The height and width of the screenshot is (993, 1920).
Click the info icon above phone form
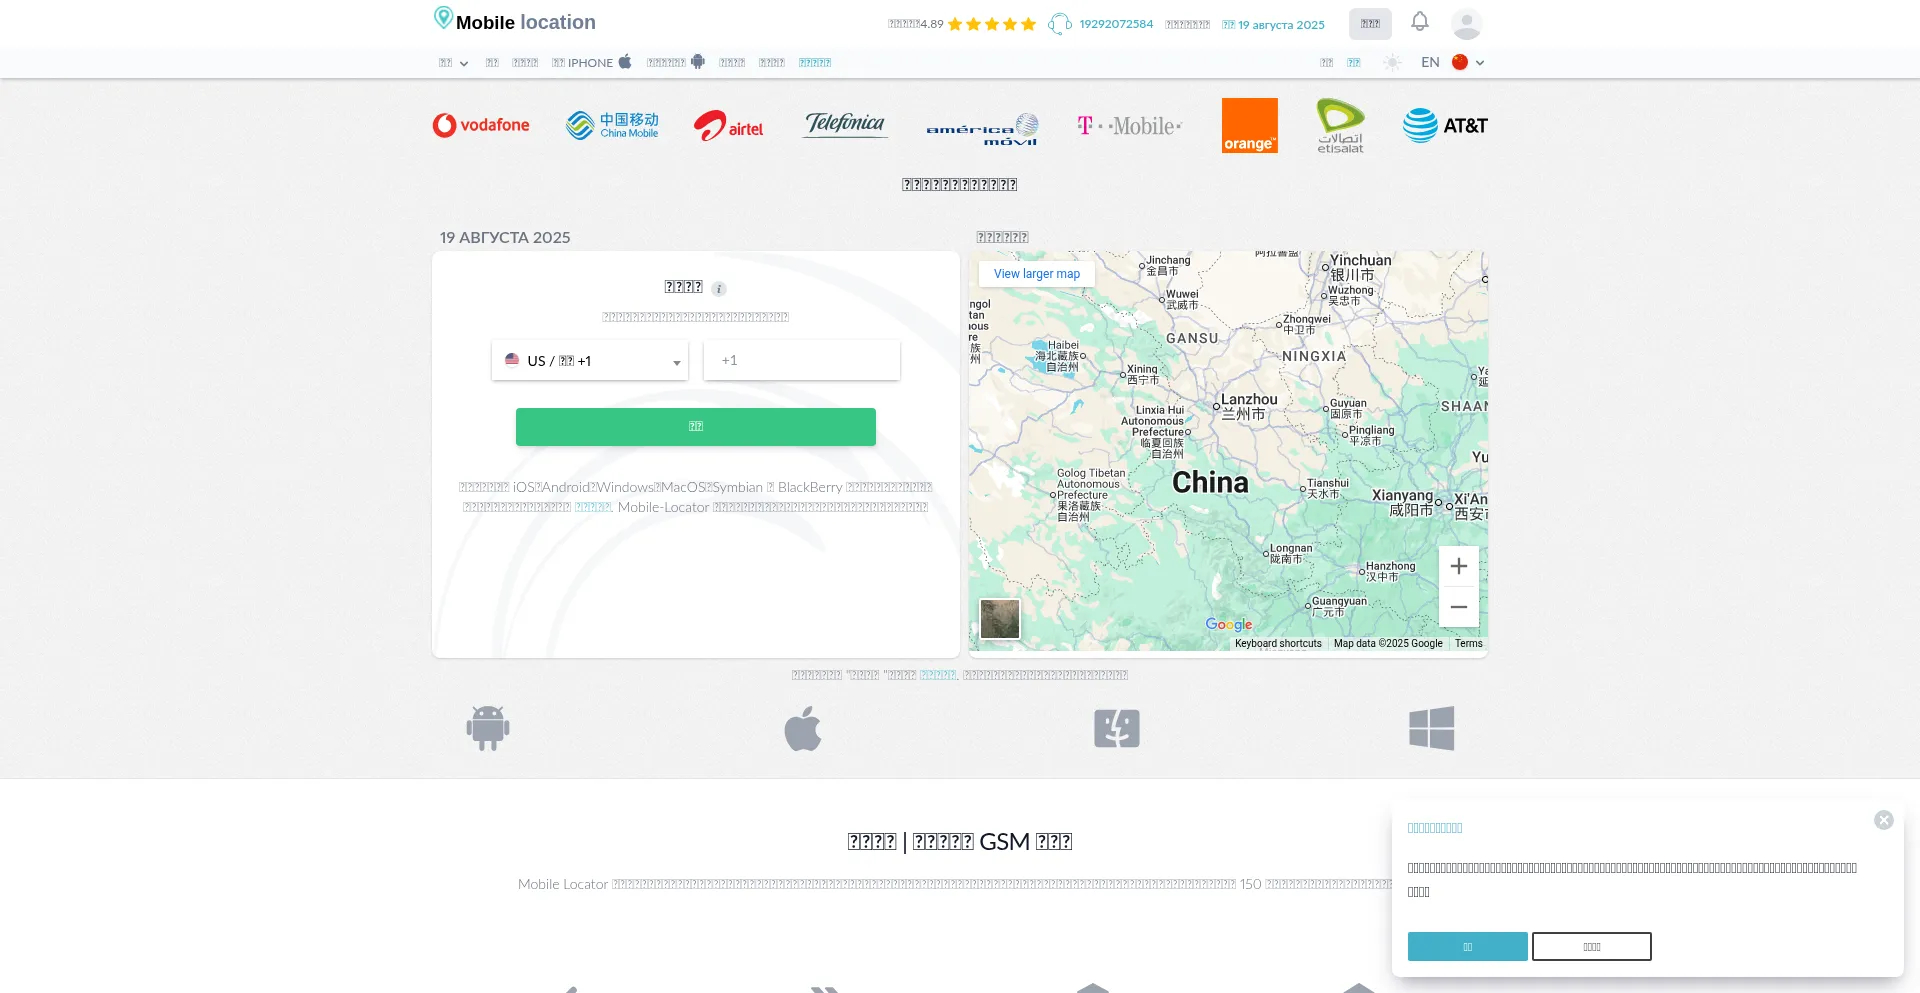click(x=719, y=289)
